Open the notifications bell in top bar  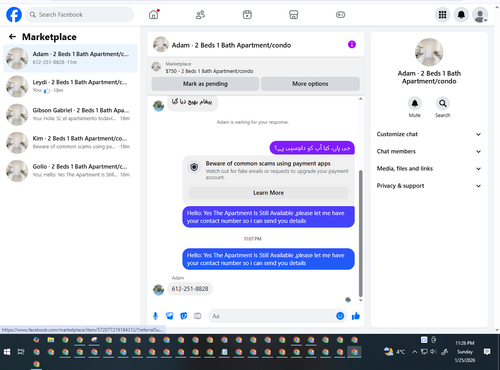click(461, 15)
